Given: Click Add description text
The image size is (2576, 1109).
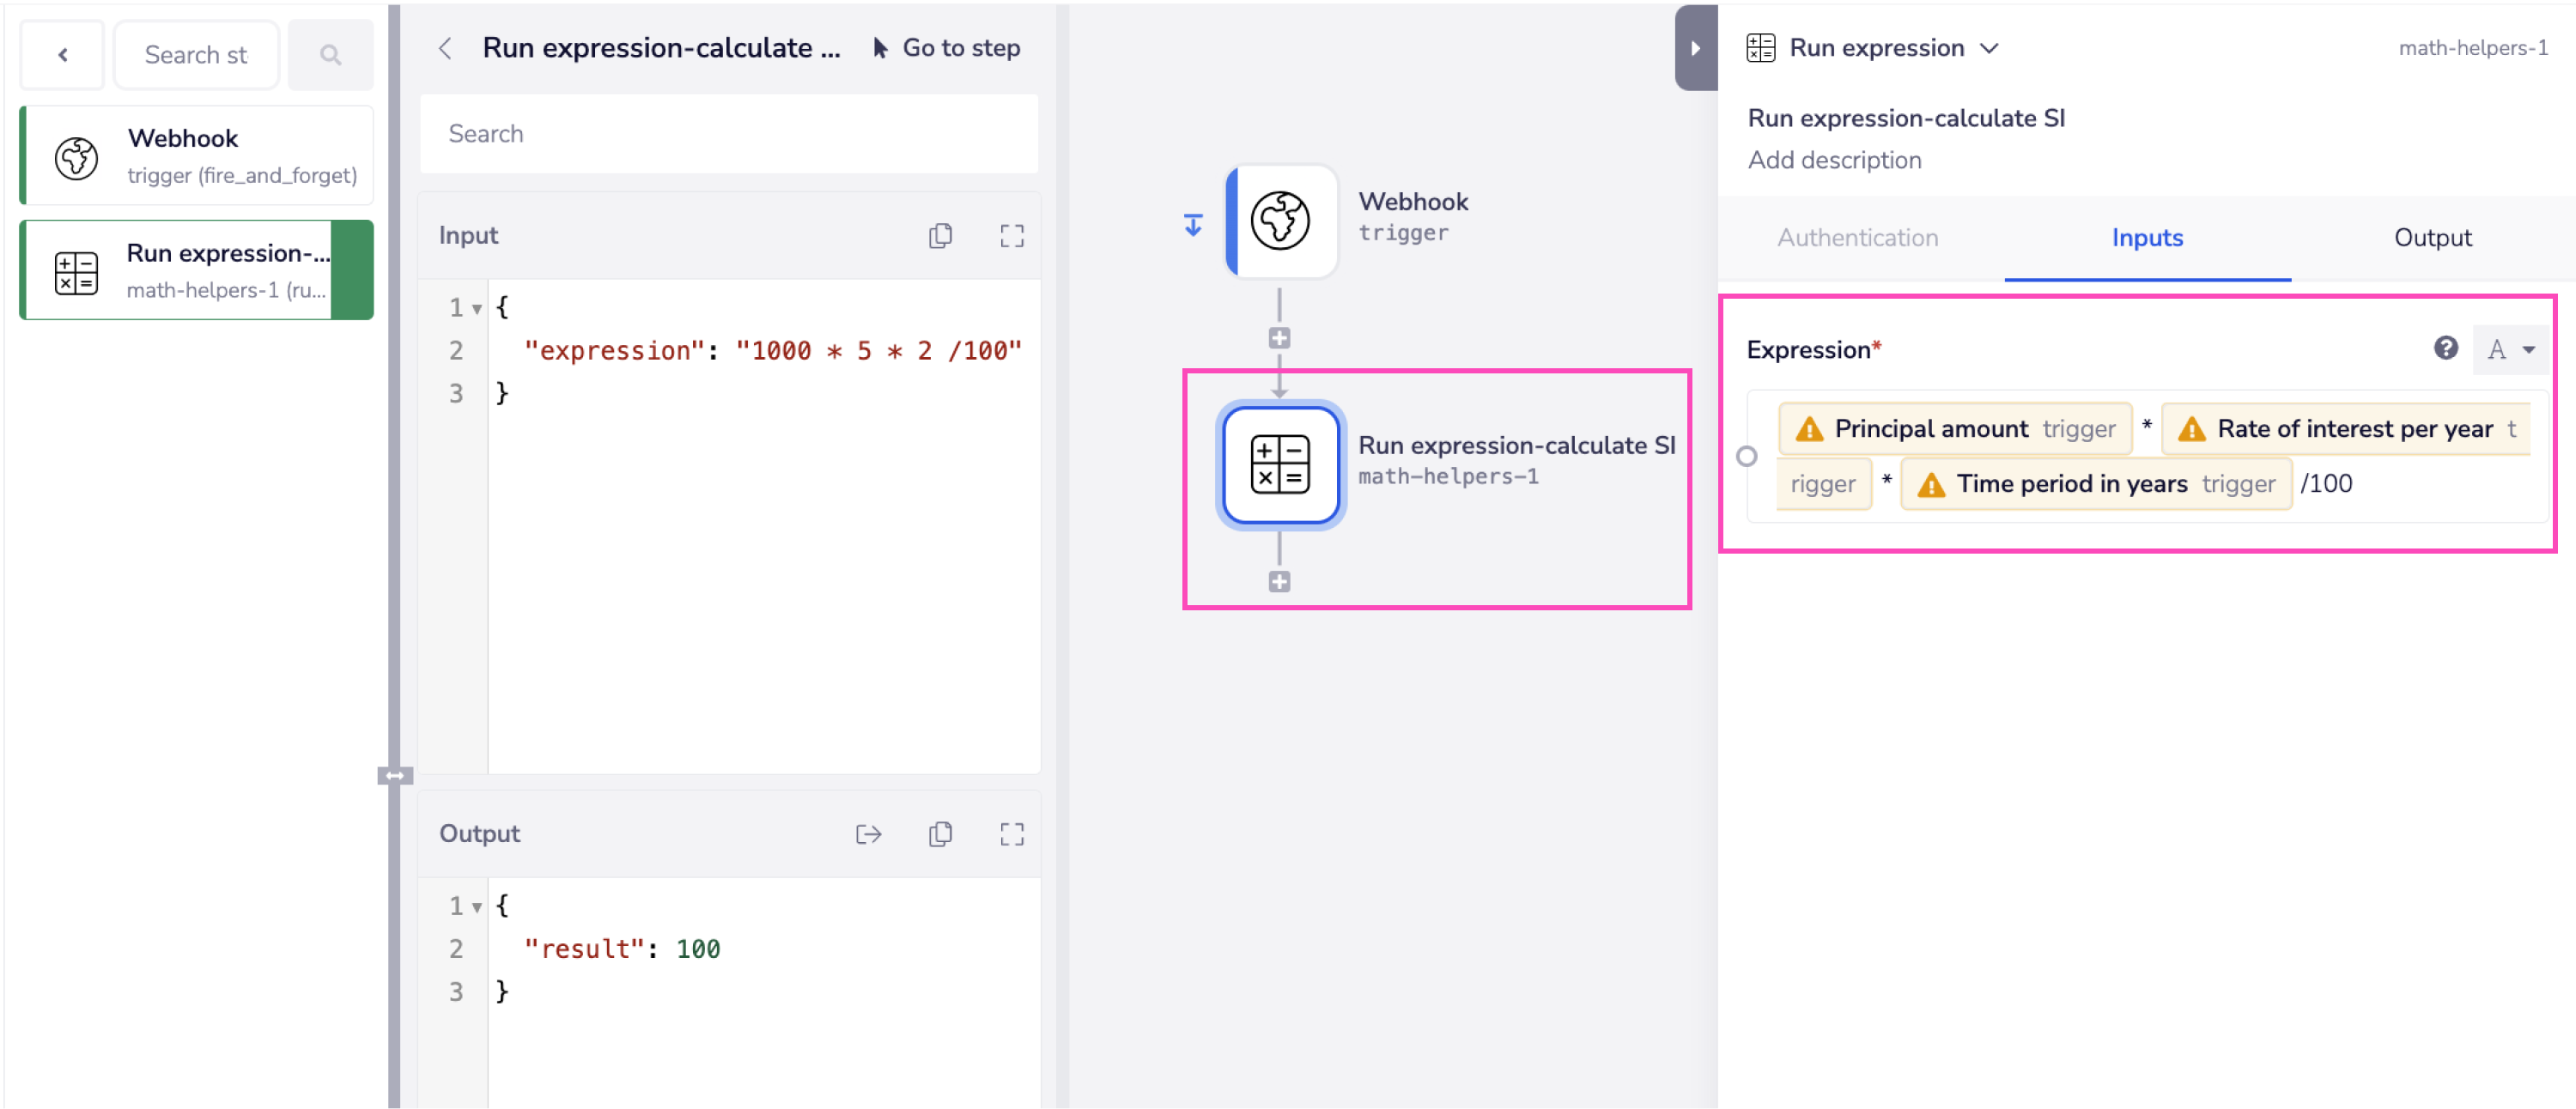Looking at the screenshot, I should click(x=1833, y=160).
